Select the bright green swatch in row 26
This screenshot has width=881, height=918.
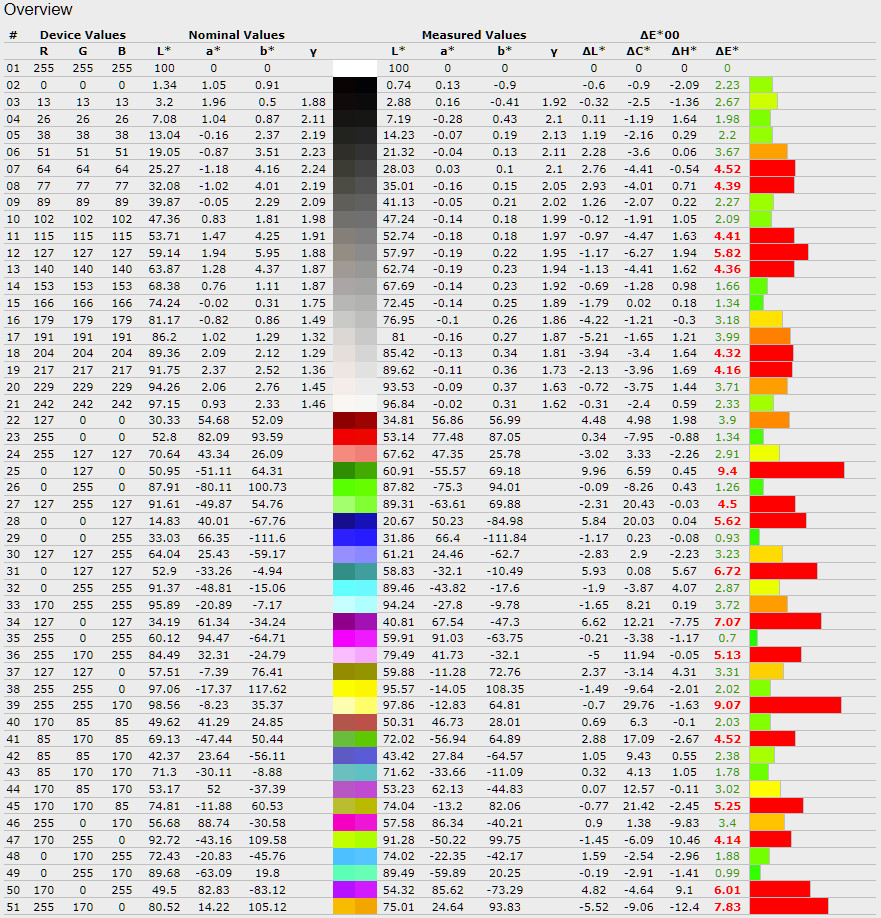(x=354, y=487)
